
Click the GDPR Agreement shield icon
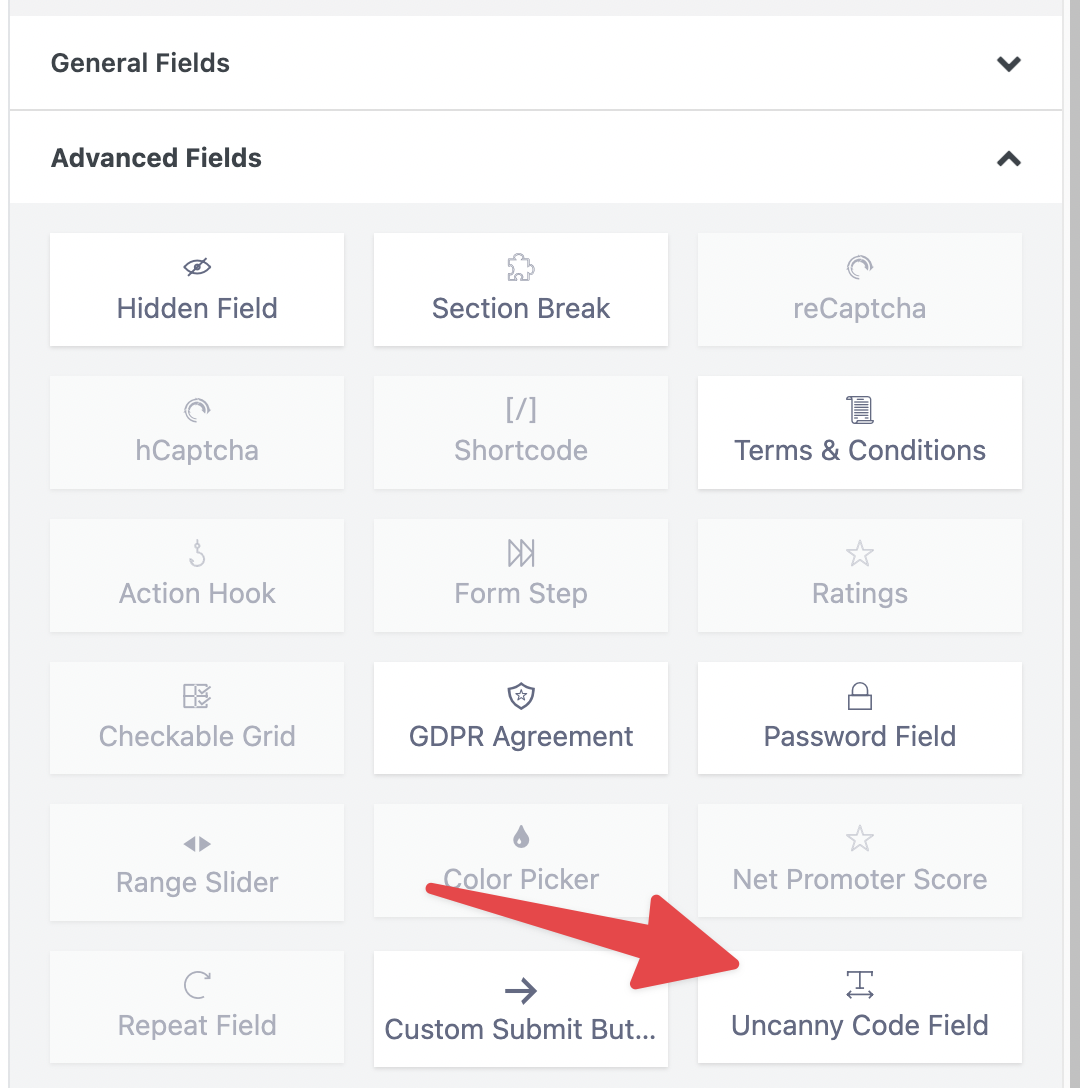[521, 696]
